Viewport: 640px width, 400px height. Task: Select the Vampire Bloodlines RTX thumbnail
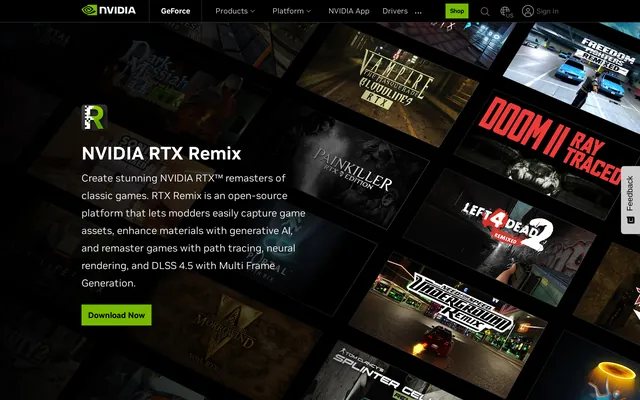(388, 84)
